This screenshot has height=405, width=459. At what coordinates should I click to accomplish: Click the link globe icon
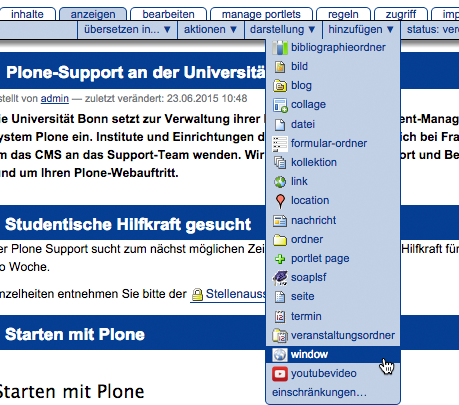pos(280,182)
